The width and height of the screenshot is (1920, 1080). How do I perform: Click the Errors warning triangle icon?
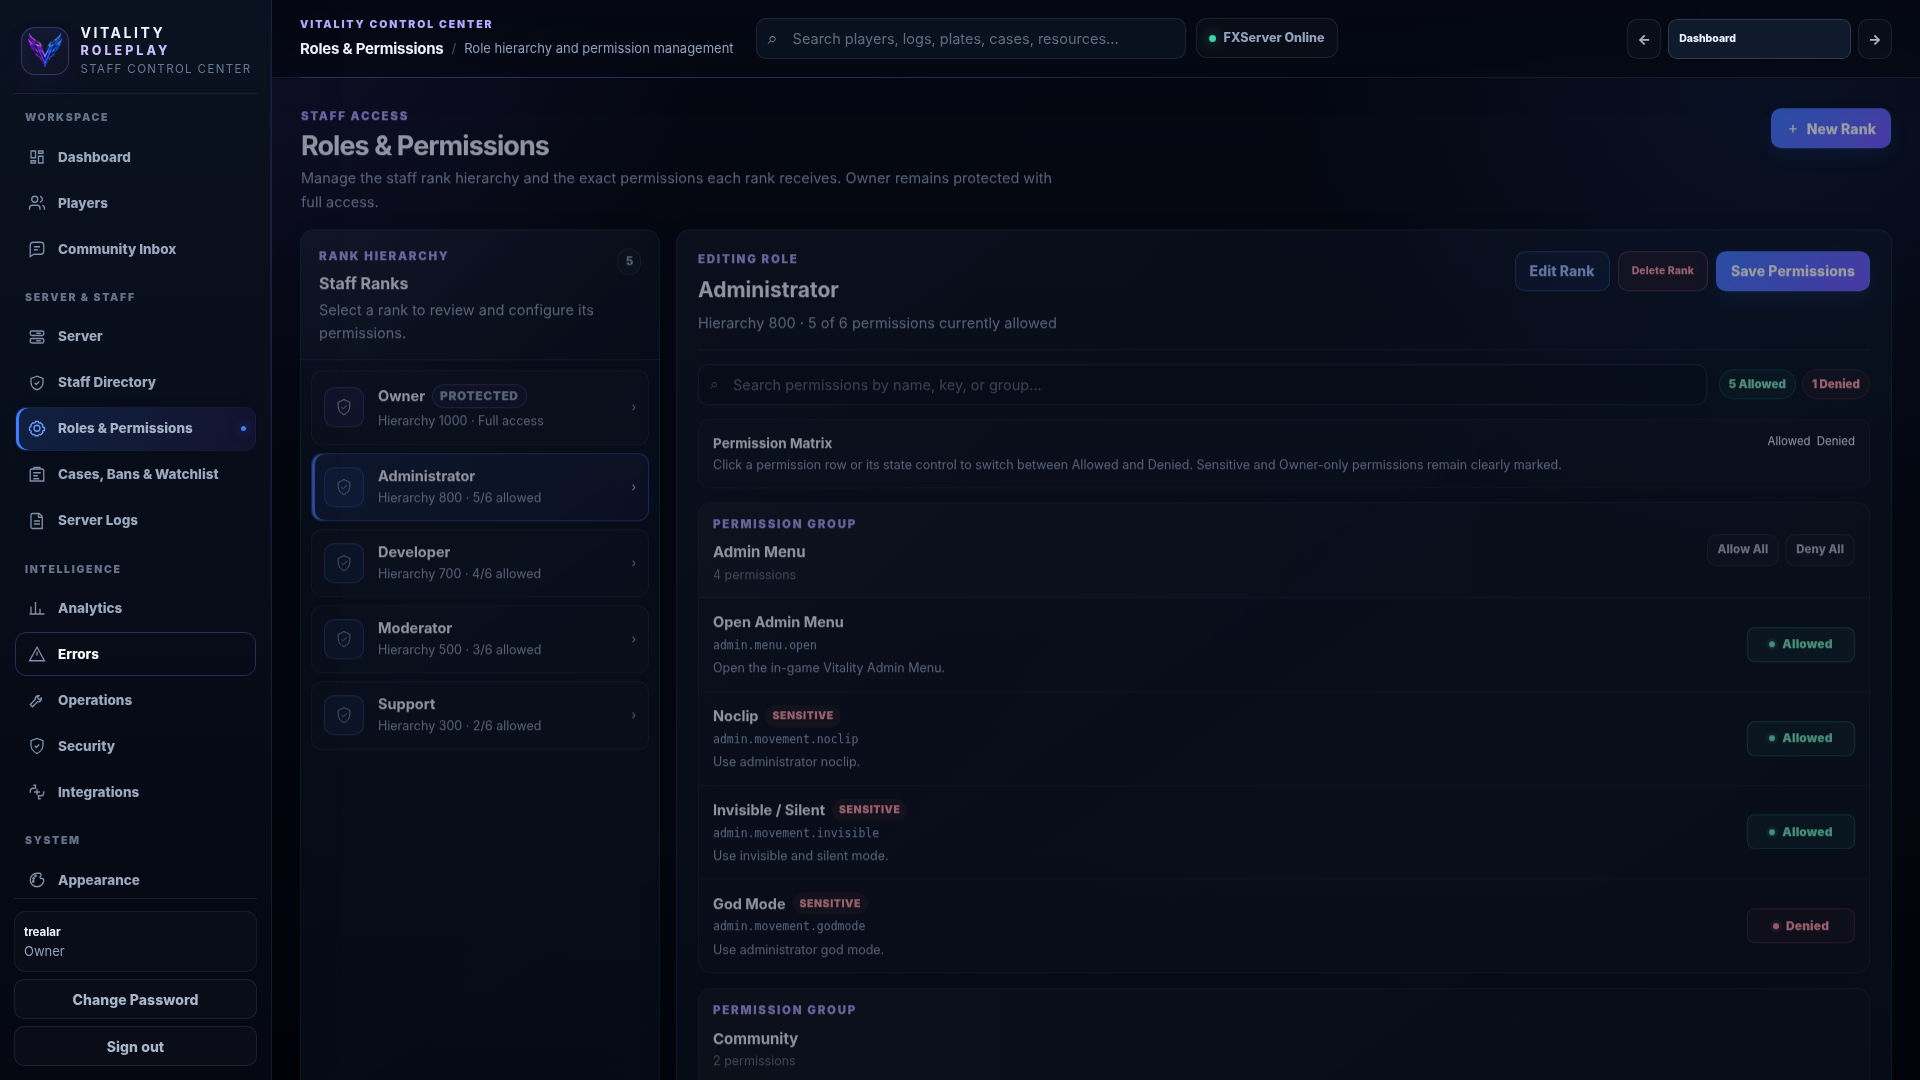pyautogui.click(x=37, y=654)
